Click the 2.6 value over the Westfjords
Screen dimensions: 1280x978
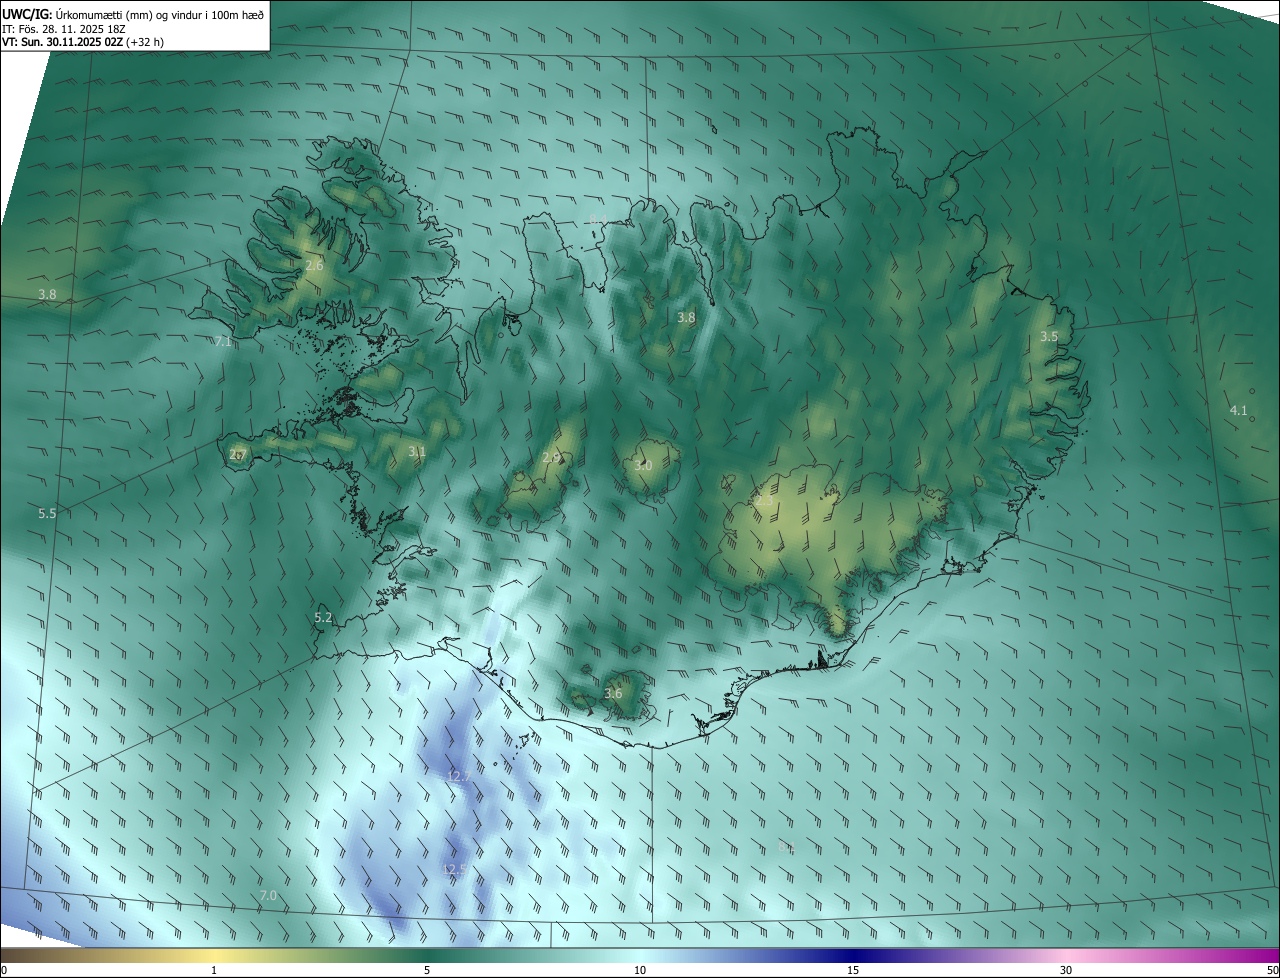click(x=314, y=266)
